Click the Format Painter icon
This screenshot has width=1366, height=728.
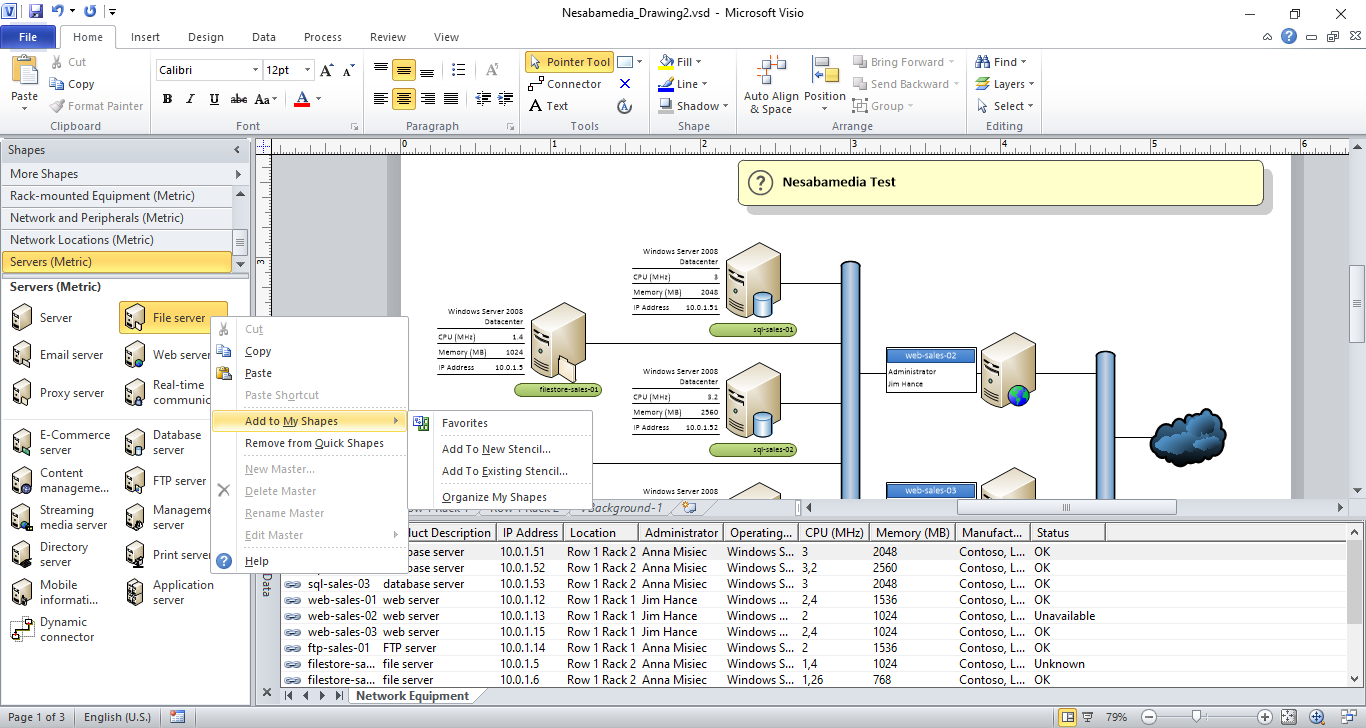[x=57, y=106]
